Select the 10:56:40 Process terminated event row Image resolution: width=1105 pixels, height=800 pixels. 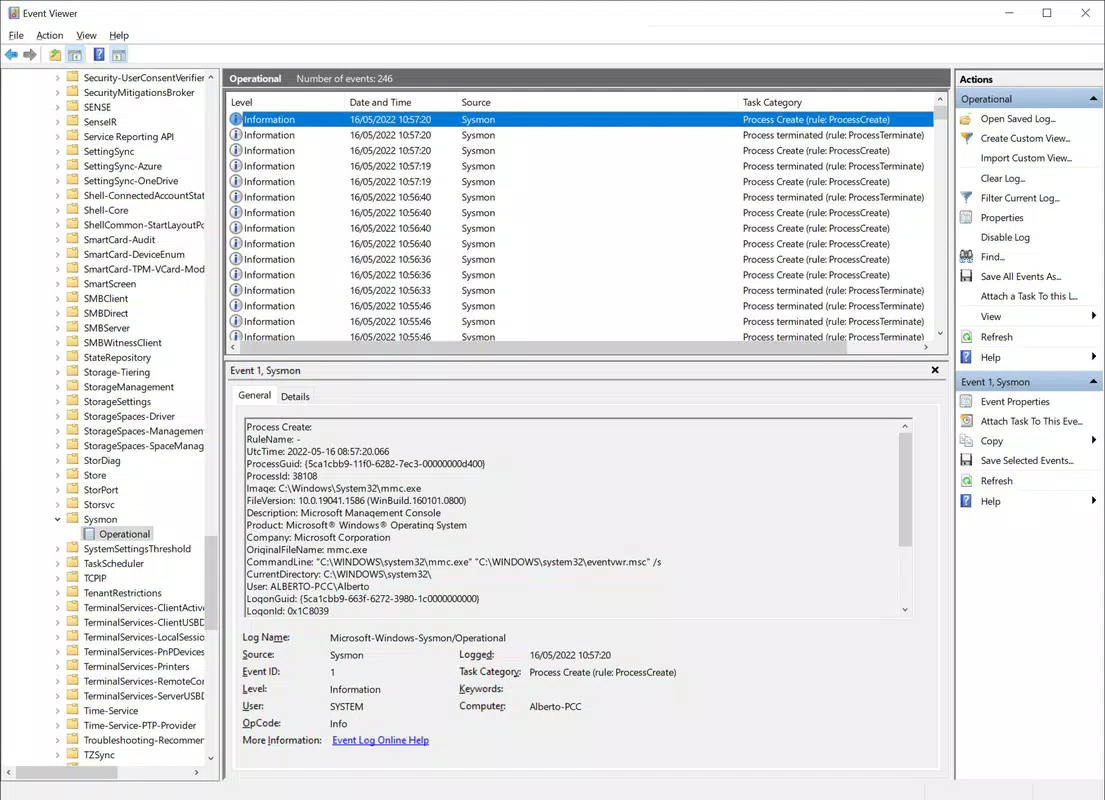pyautogui.click(x=581, y=197)
